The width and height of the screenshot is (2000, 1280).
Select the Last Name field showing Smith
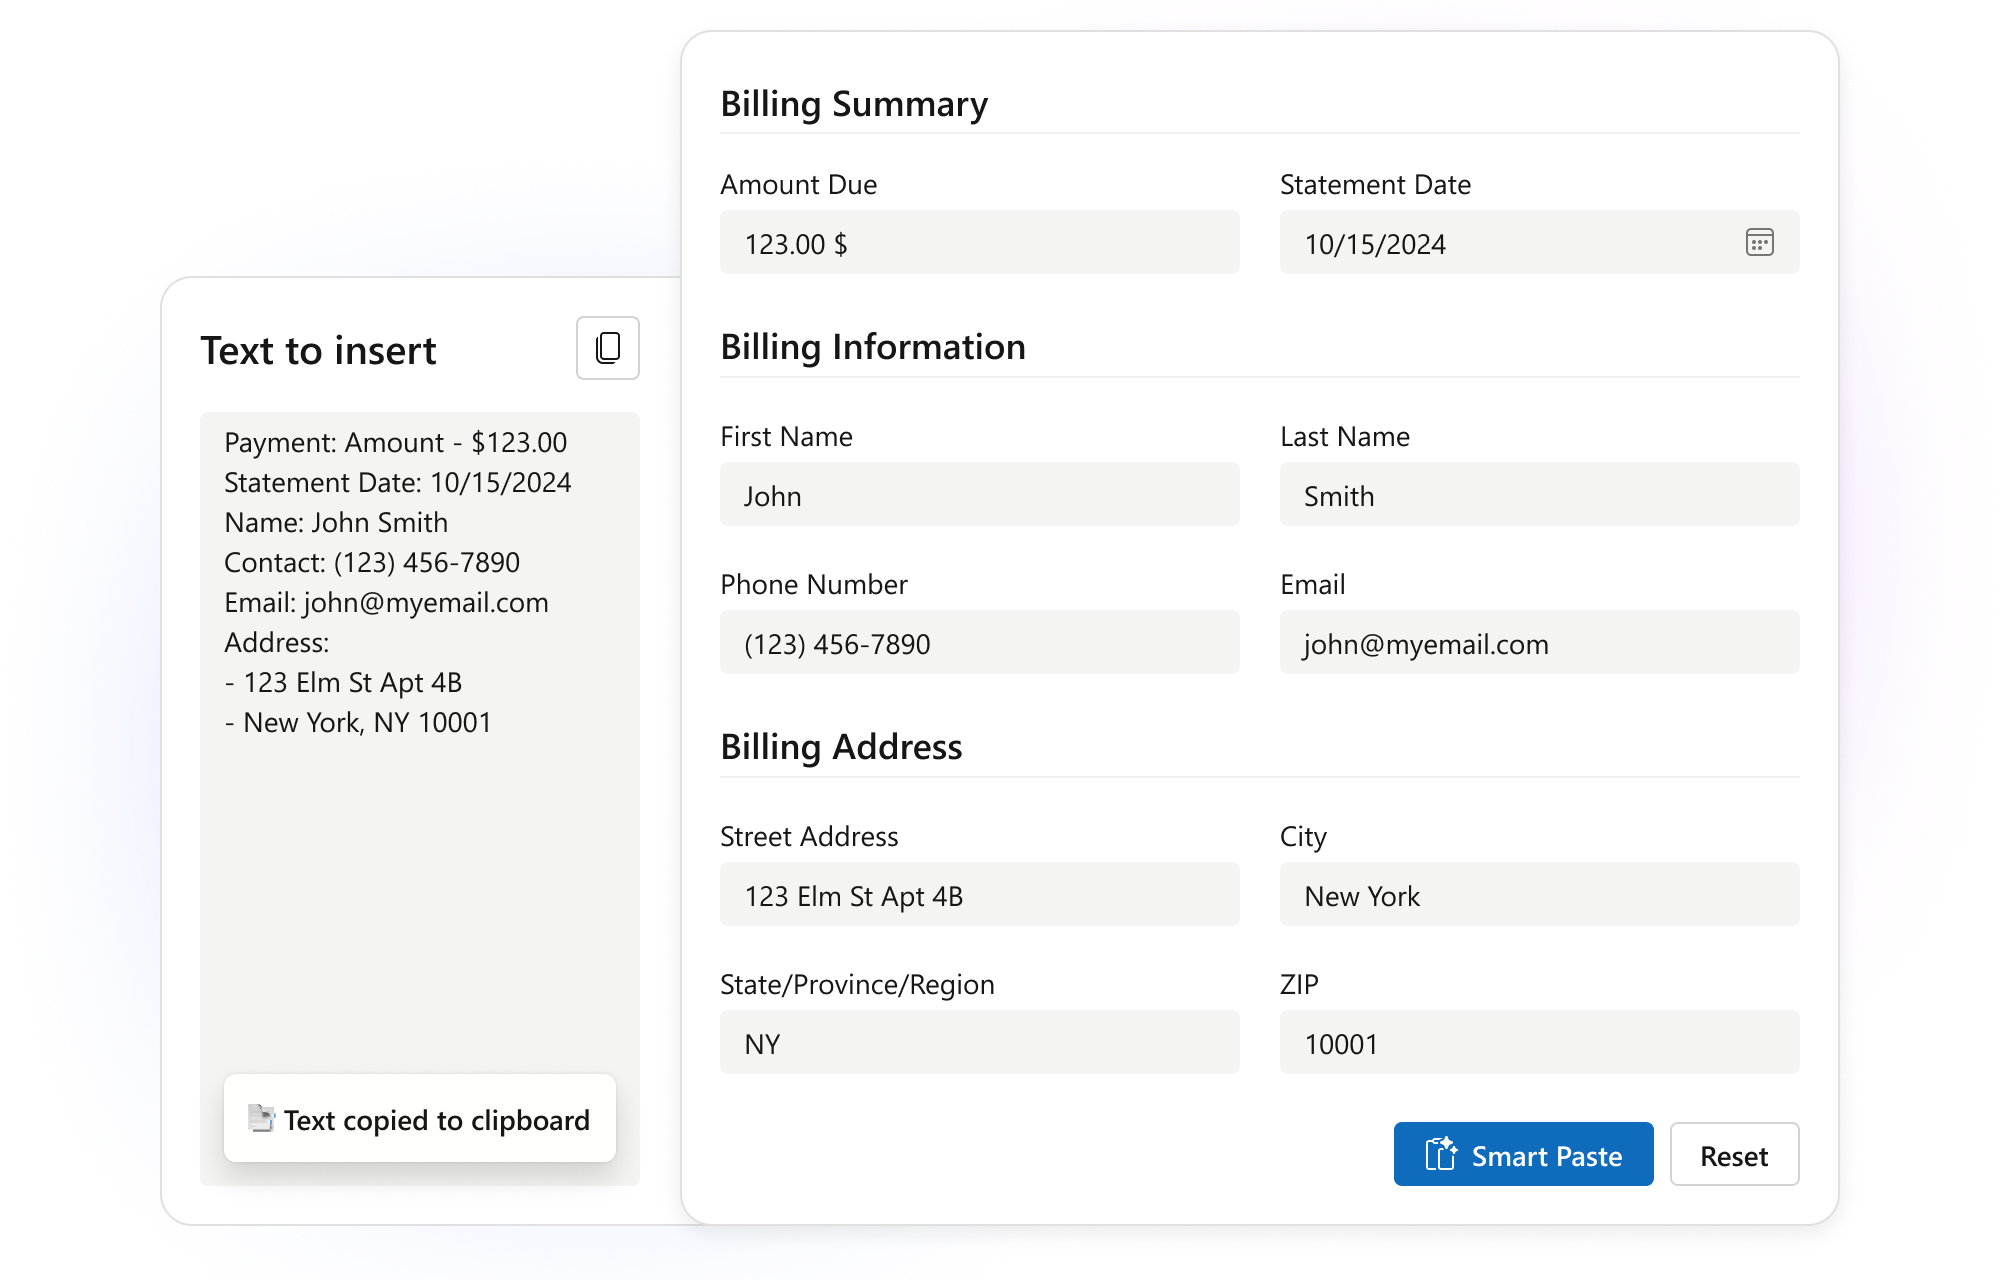1538,494
